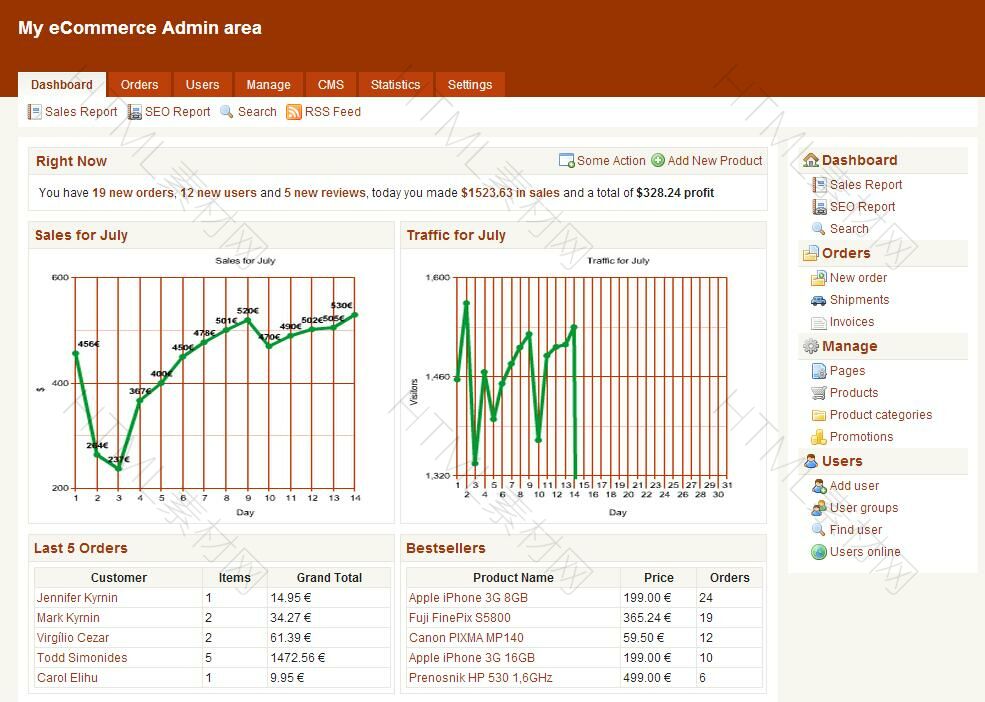Switch to the Orders tab
This screenshot has height=702, width=985.
(x=140, y=85)
